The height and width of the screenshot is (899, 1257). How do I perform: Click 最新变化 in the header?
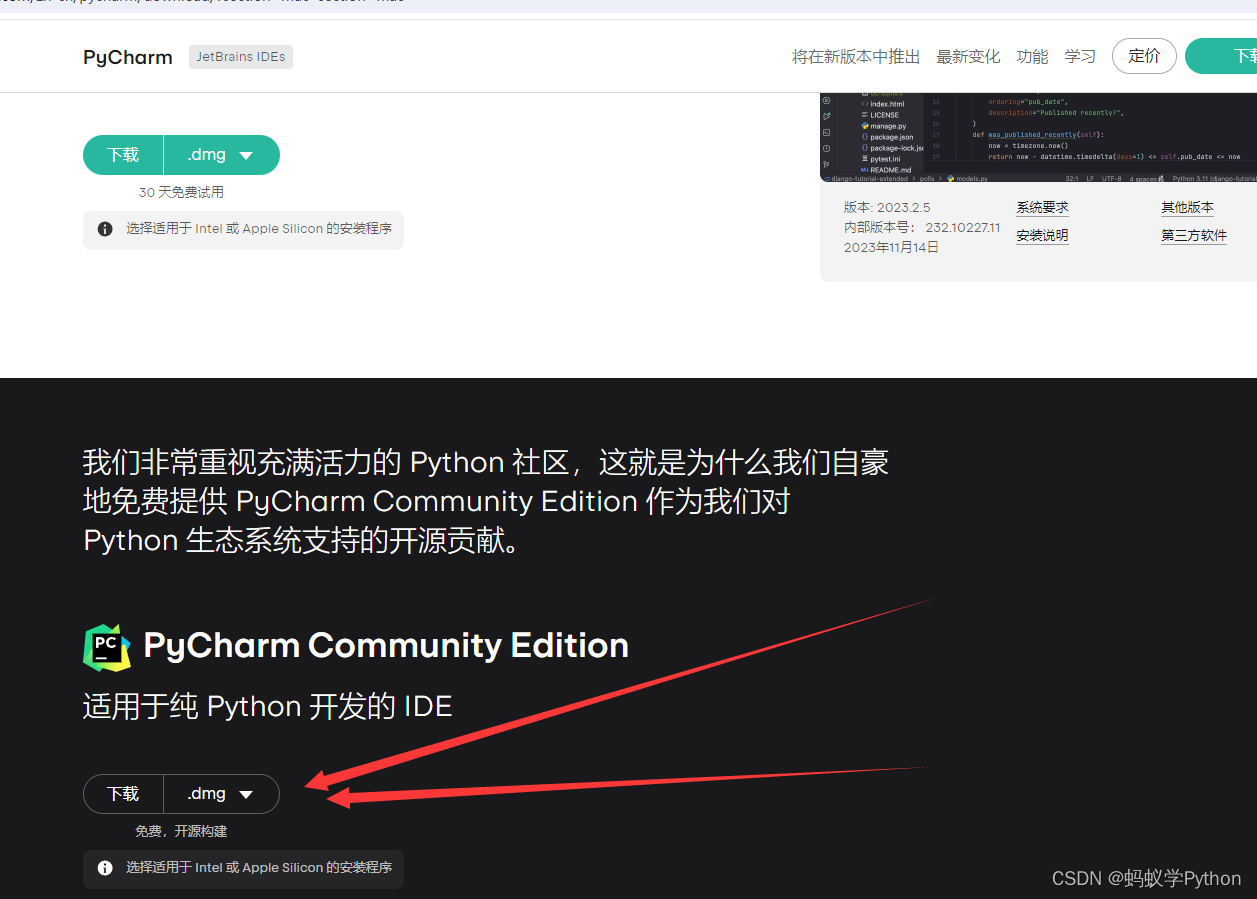[x=968, y=56]
